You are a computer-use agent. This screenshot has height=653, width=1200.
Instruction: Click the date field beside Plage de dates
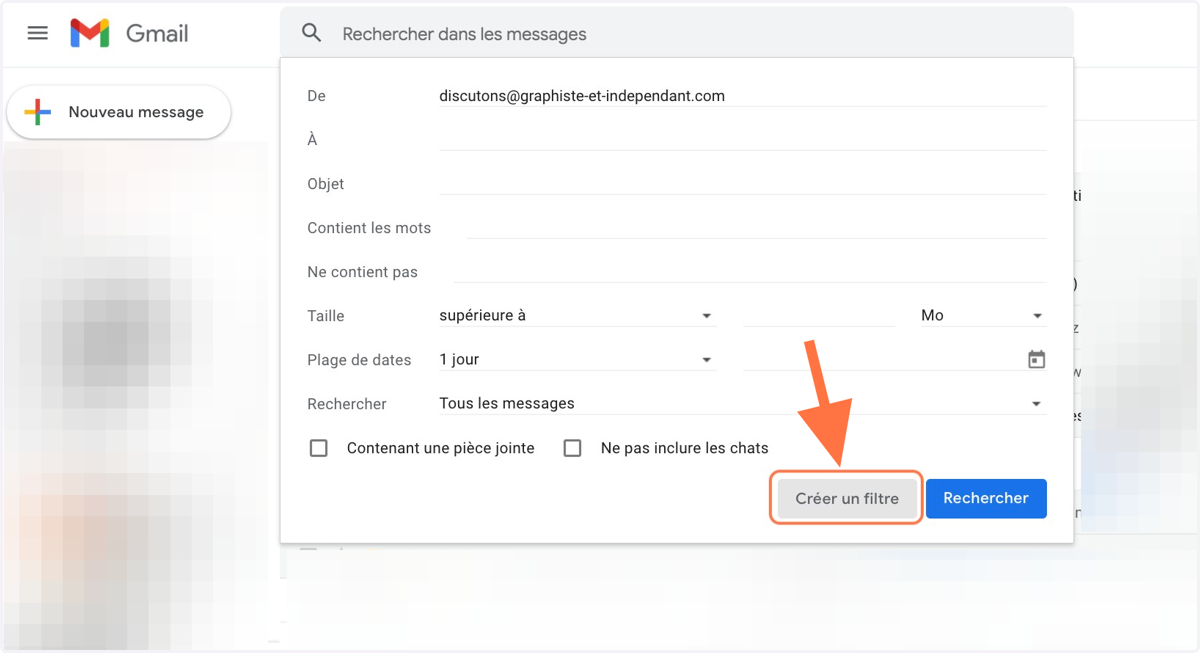click(884, 359)
